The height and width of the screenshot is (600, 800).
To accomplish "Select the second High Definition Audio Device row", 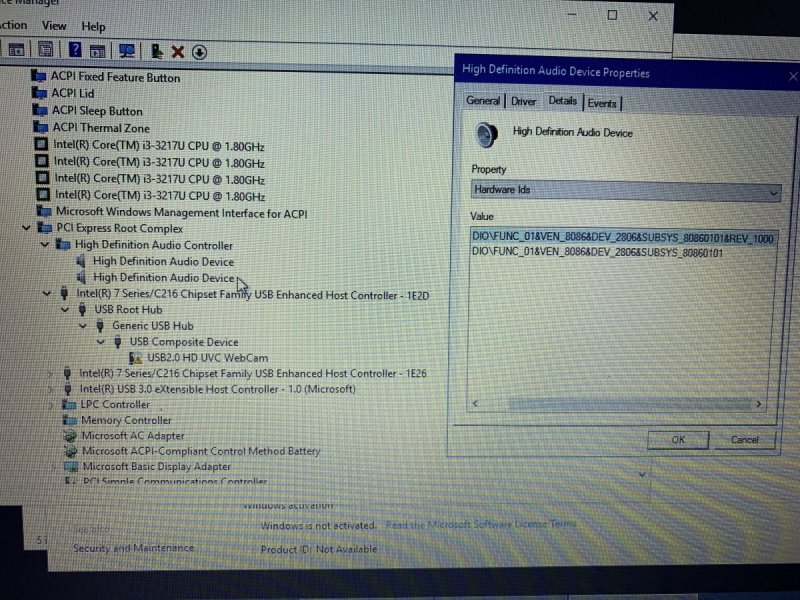I will (163, 278).
